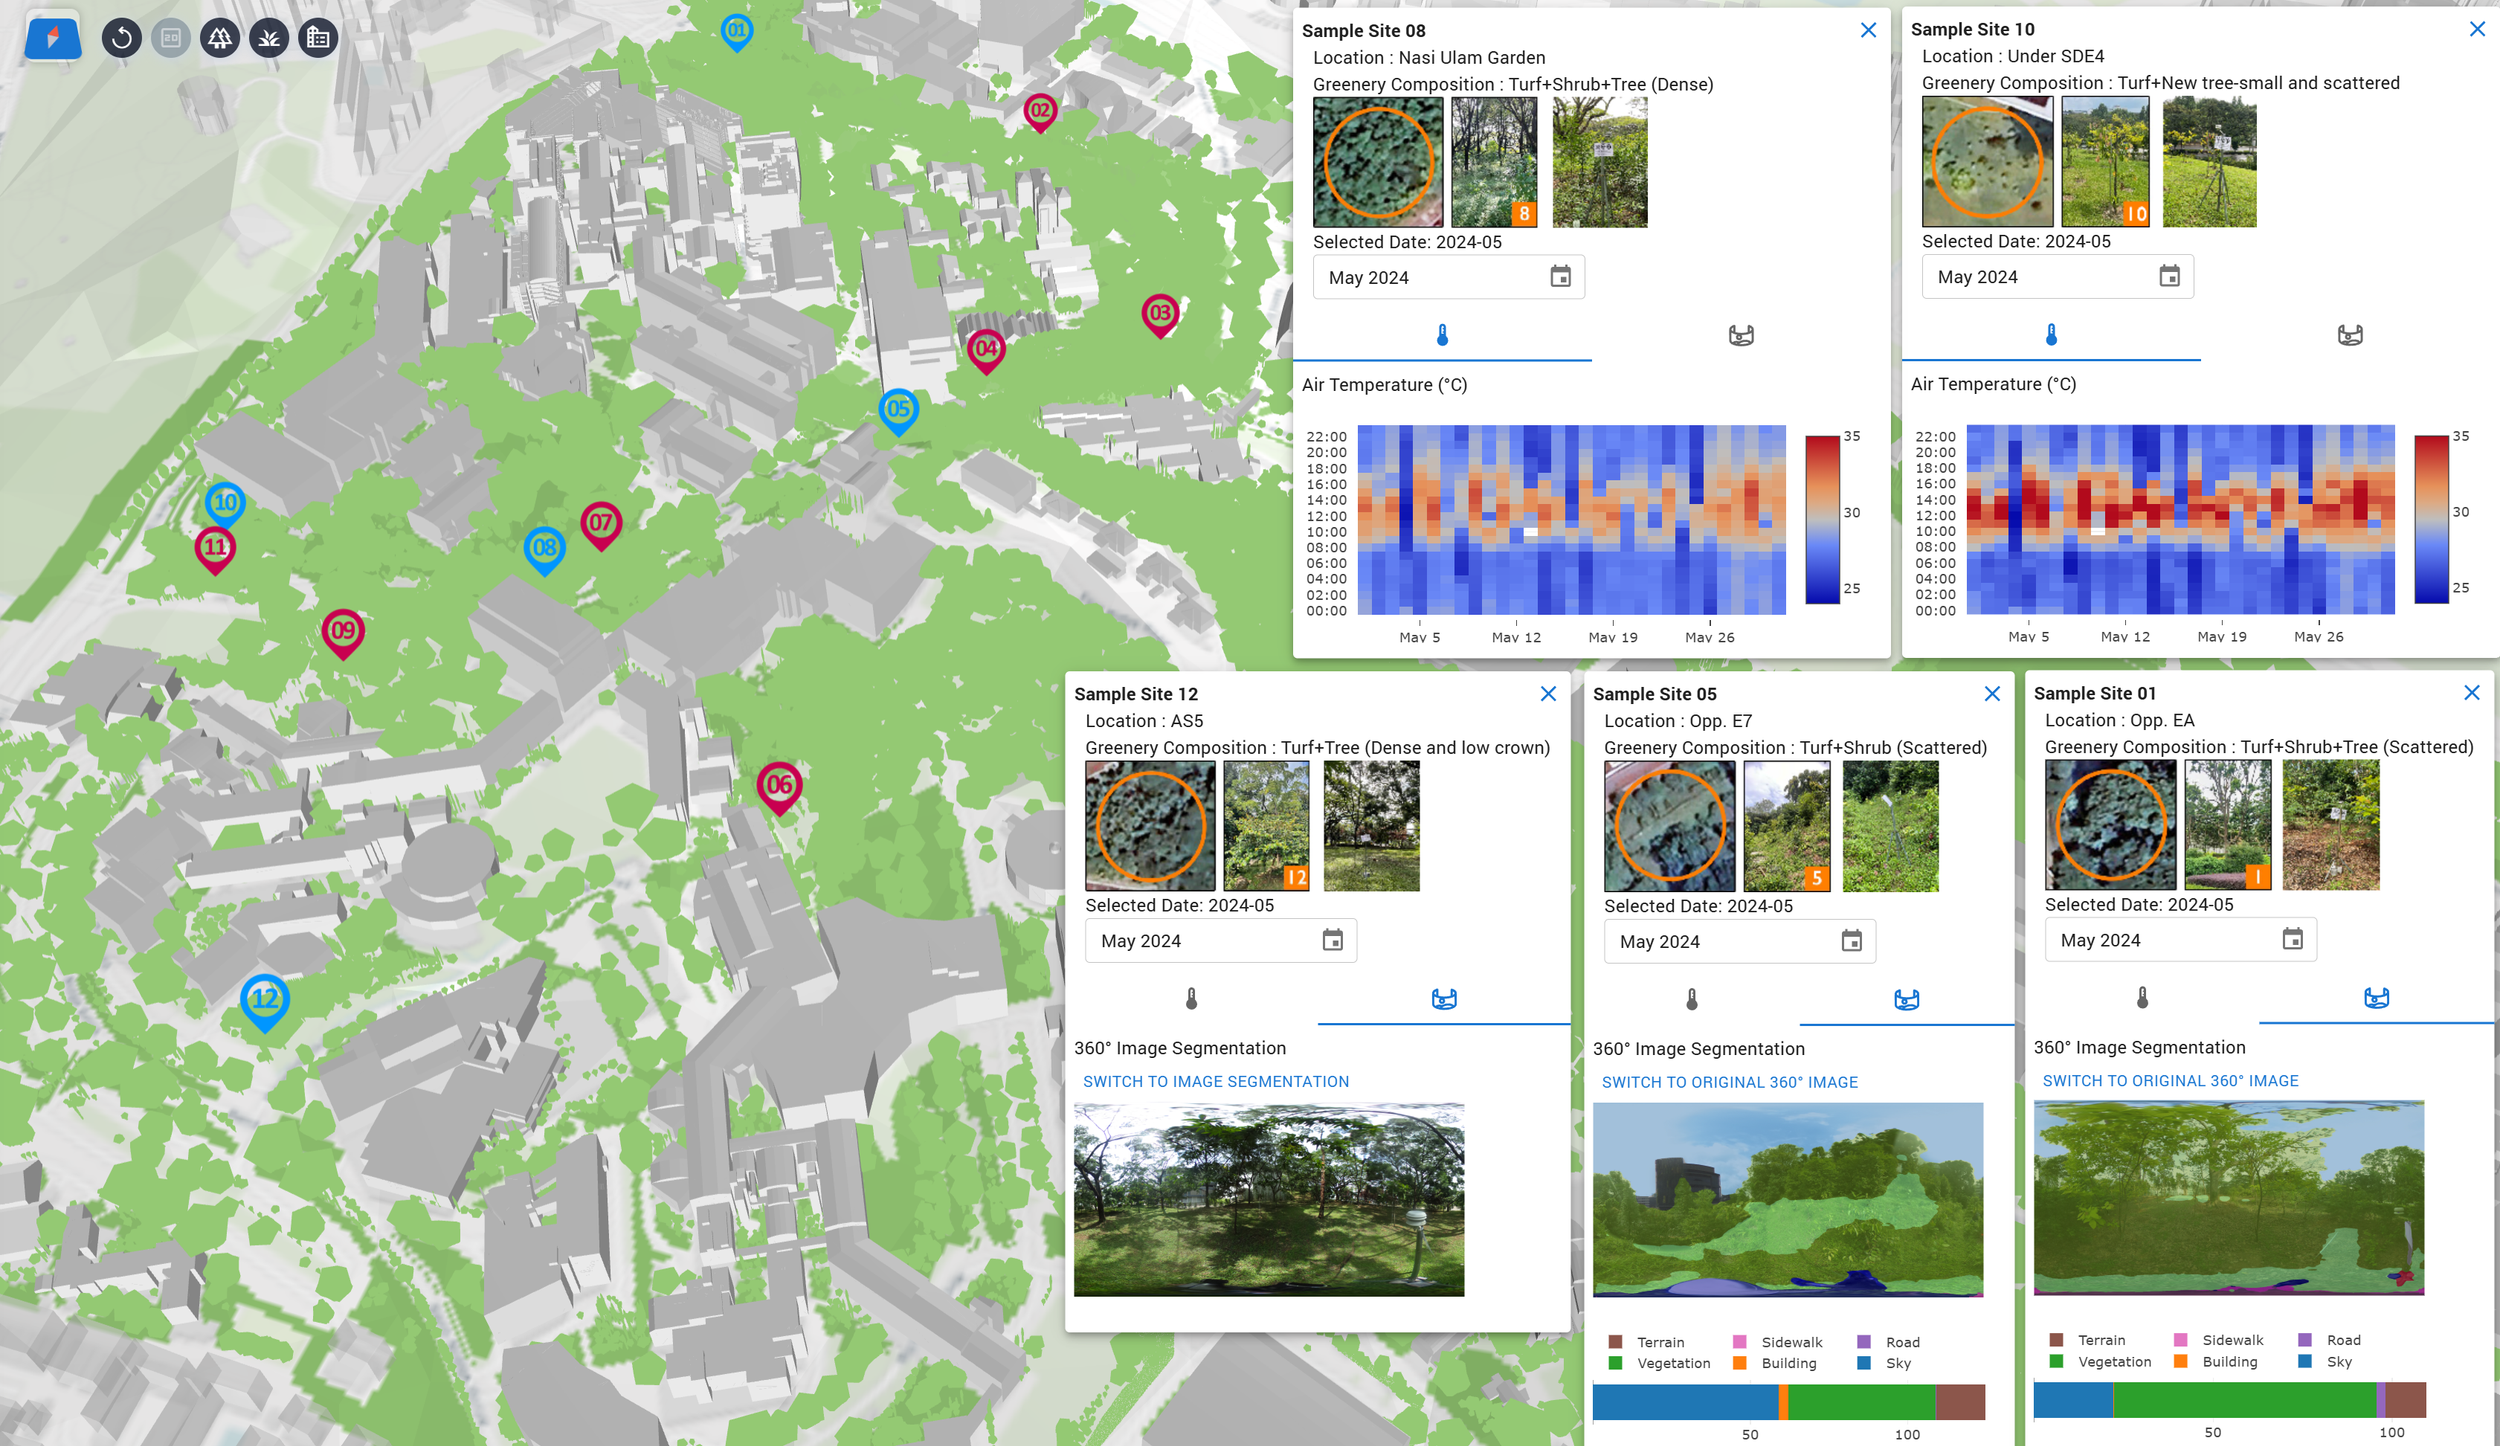This screenshot has width=2500, height=1446.
Task: Click the green Vegetation bar segment for Site 01
Action: (2244, 1399)
